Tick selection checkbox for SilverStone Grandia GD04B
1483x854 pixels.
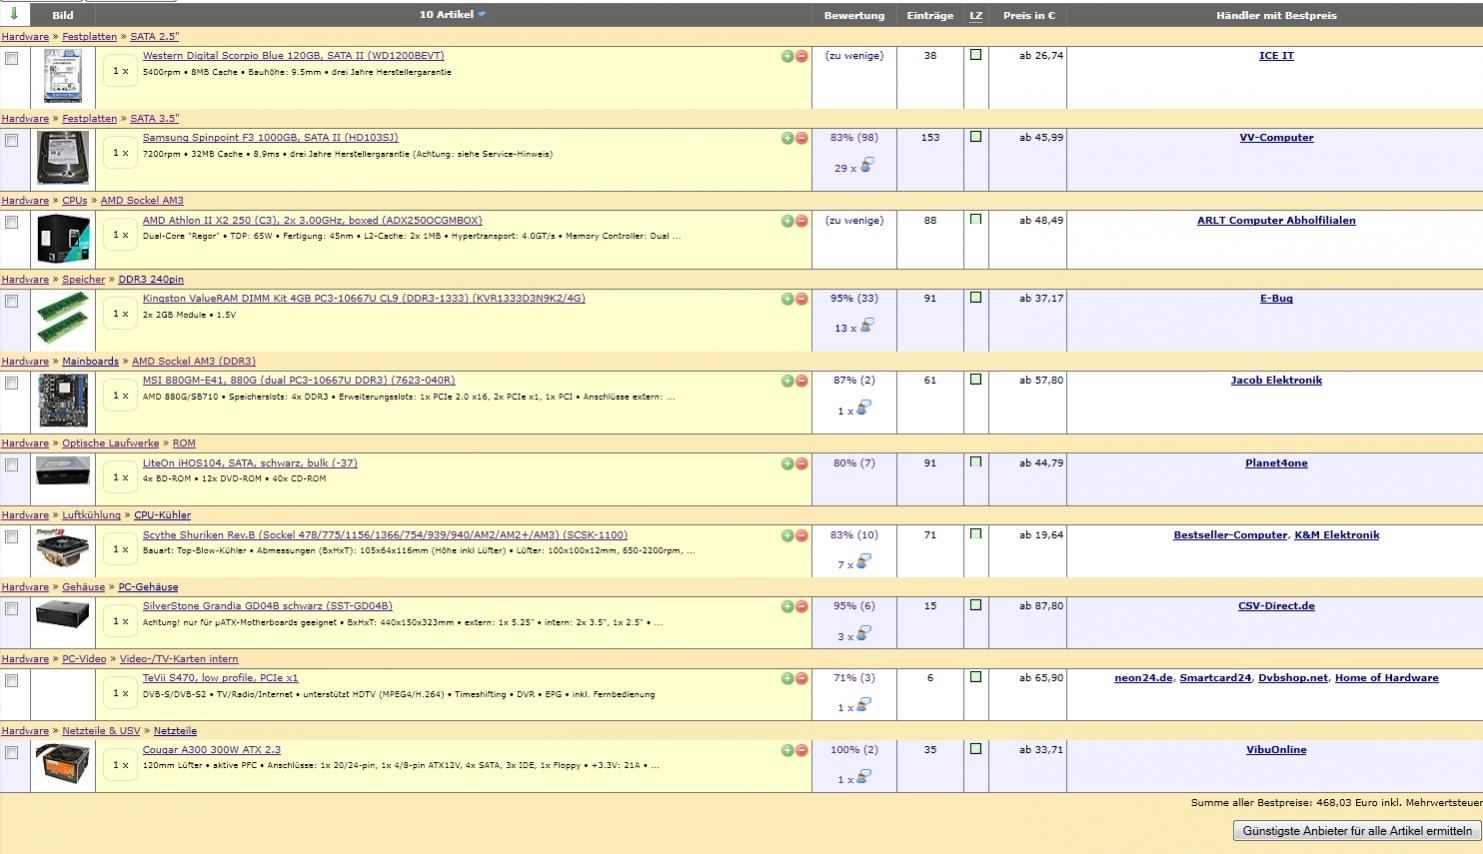(12, 609)
